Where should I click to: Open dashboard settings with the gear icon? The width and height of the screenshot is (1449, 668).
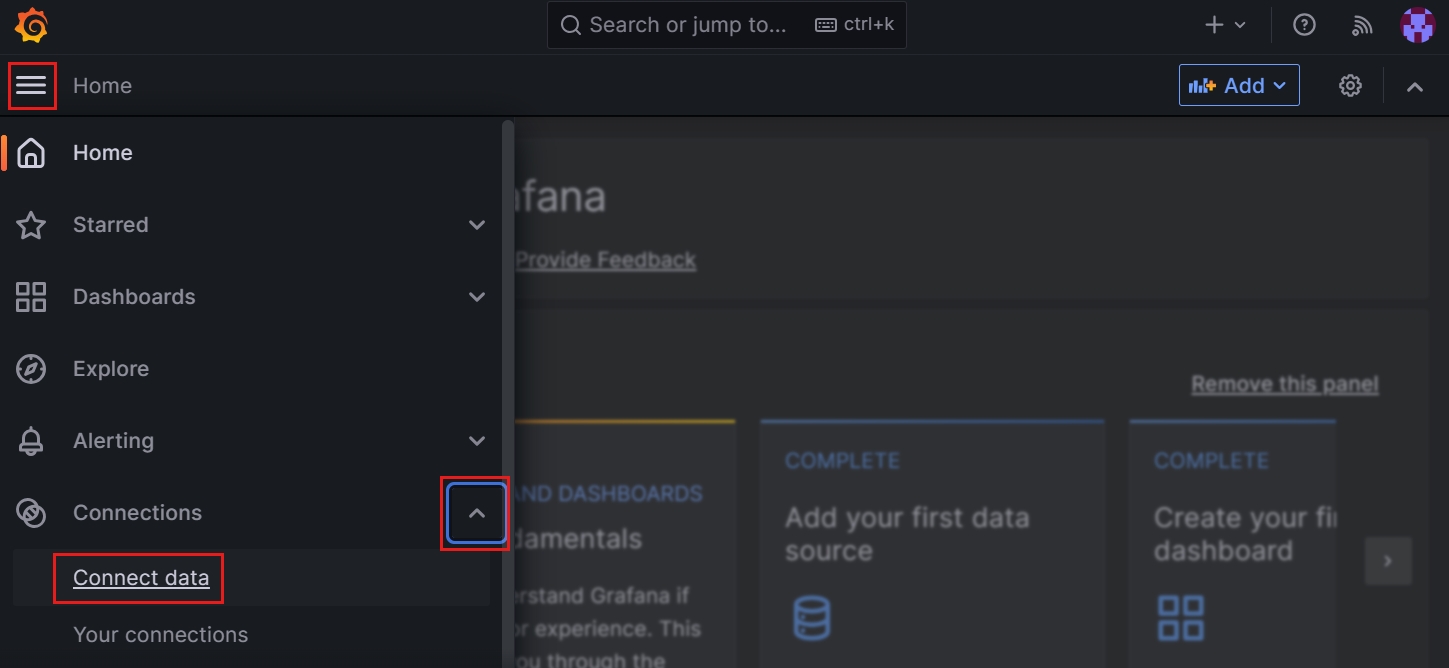[1350, 85]
